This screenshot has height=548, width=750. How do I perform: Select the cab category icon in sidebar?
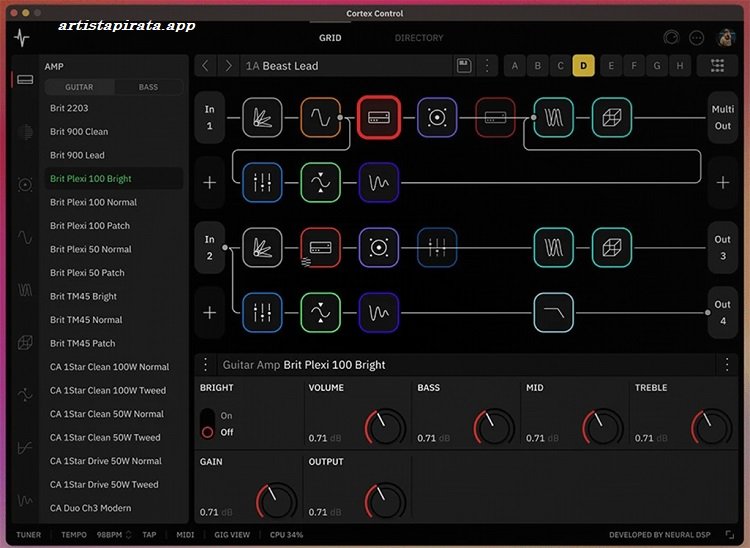pos(25,185)
